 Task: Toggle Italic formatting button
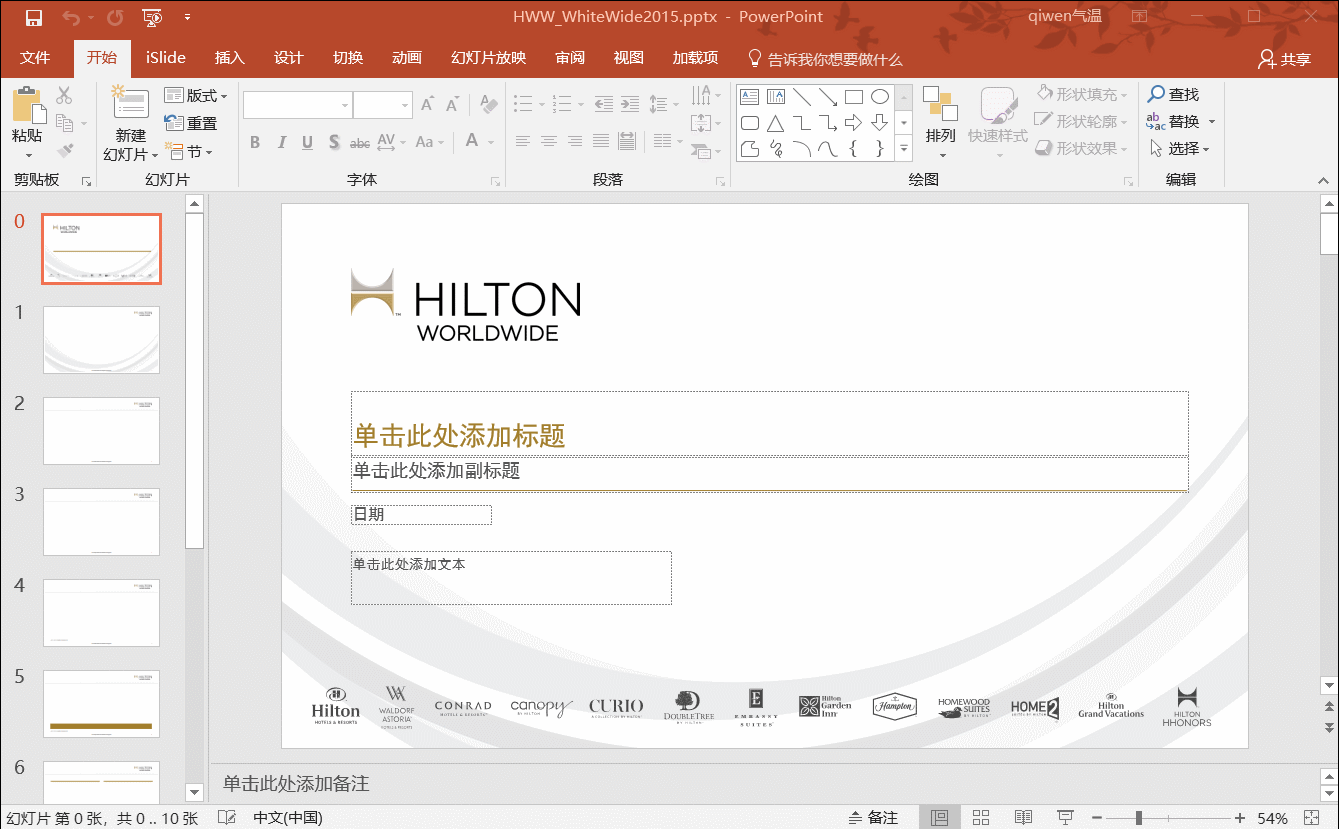tap(282, 142)
